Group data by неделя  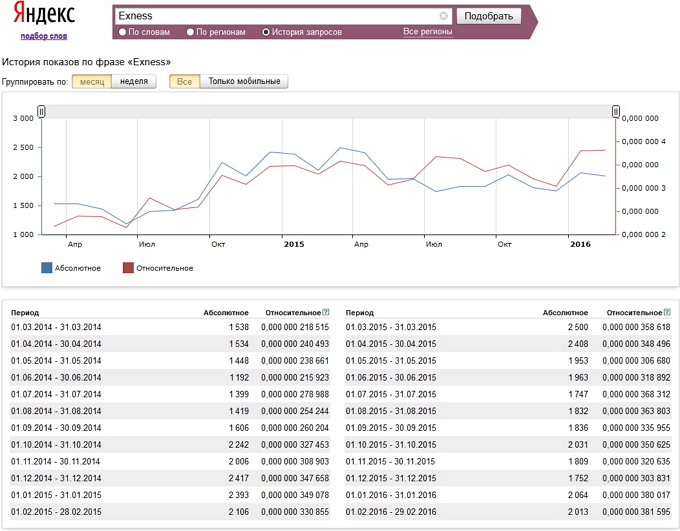tap(134, 82)
